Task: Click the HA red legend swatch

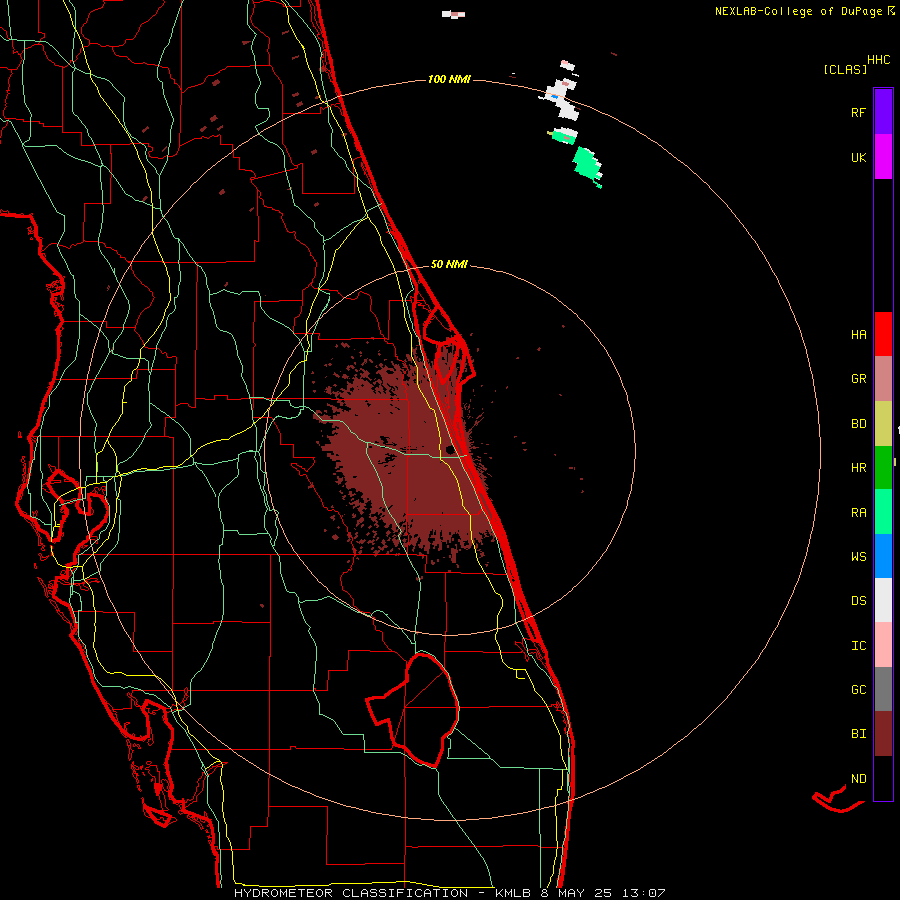Action: pos(883,334)
